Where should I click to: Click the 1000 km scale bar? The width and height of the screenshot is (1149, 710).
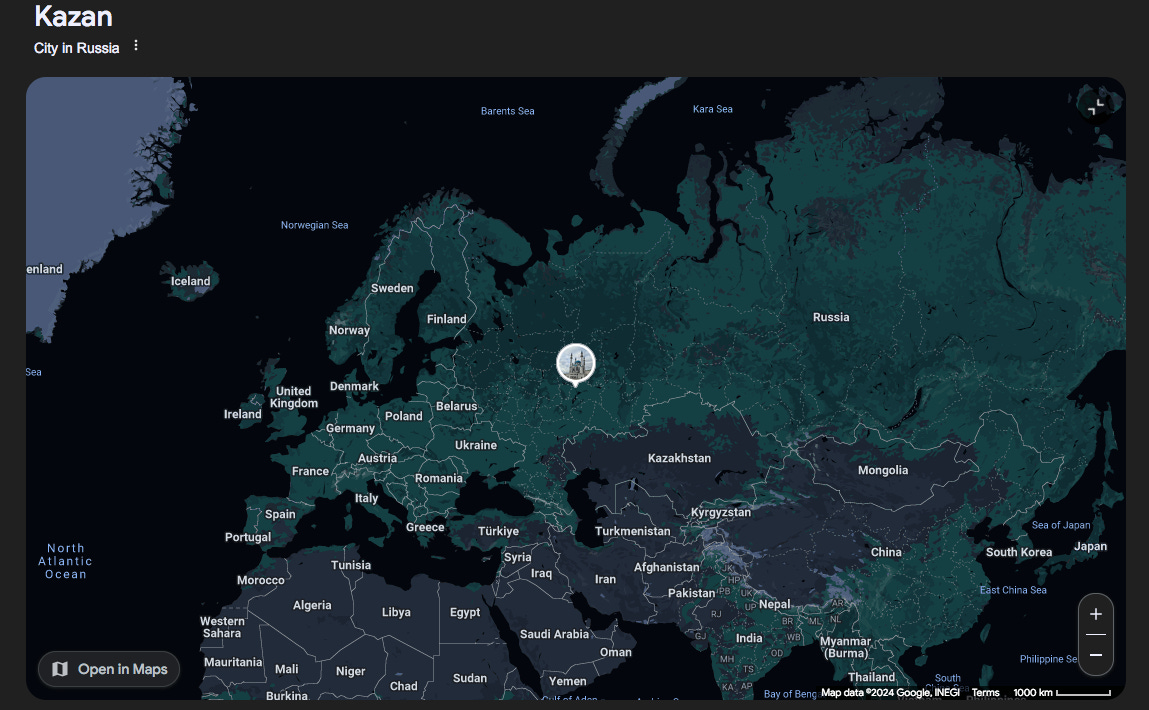point(1062,692)
